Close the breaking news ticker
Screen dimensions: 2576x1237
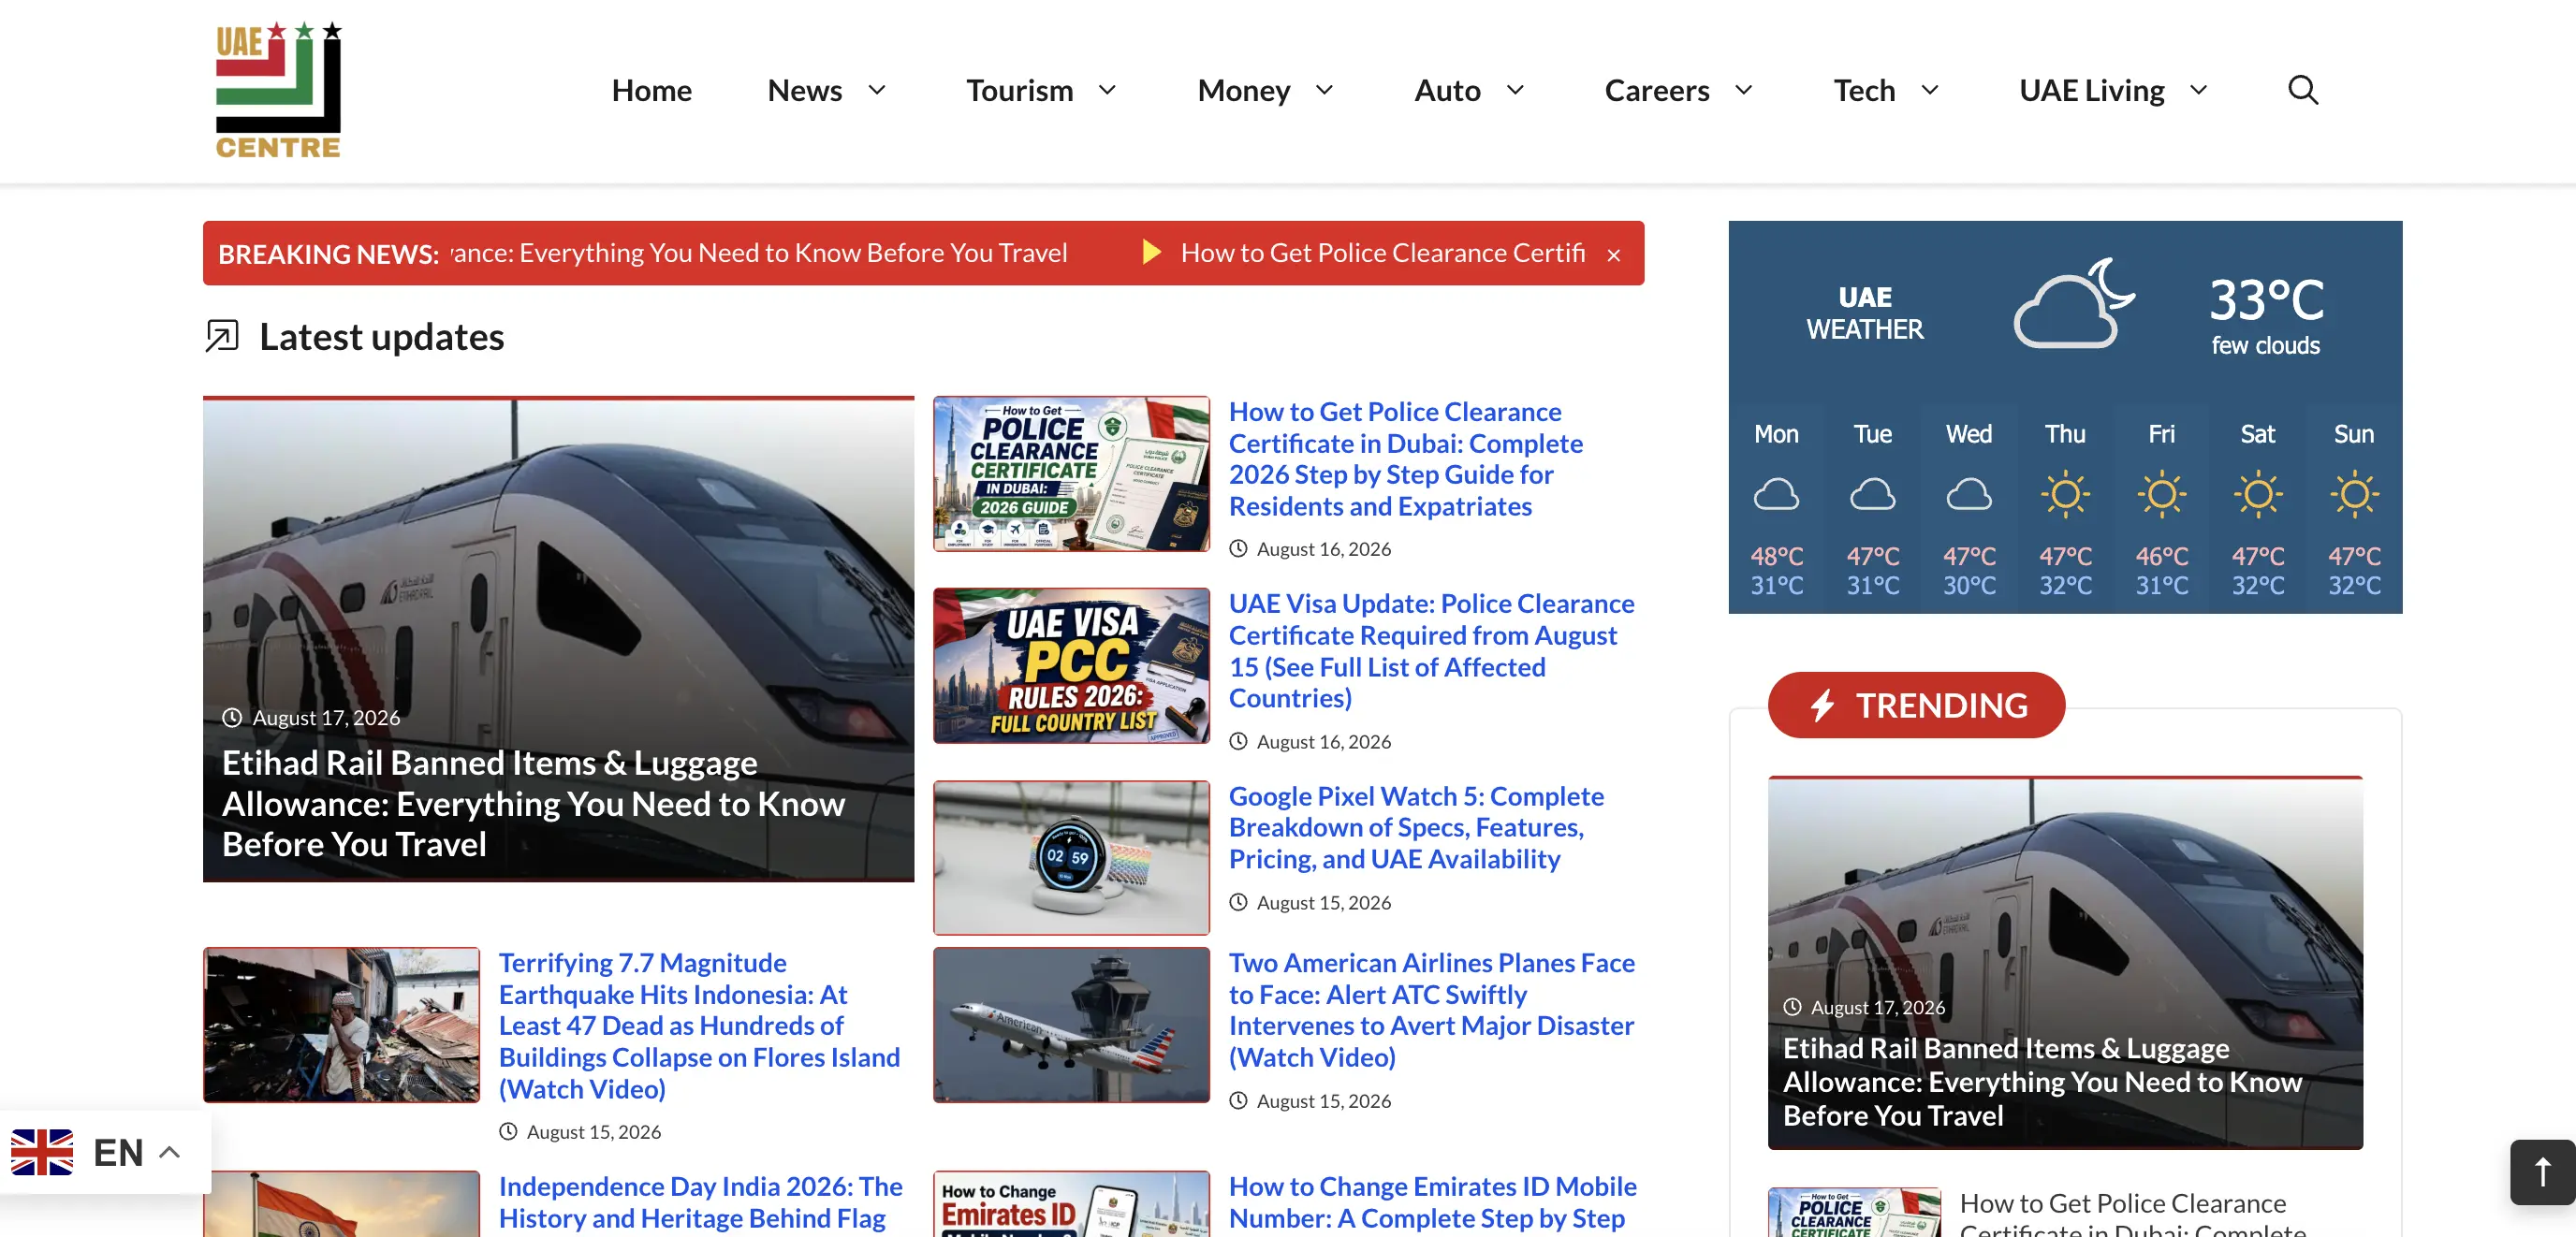(1613, 255)
